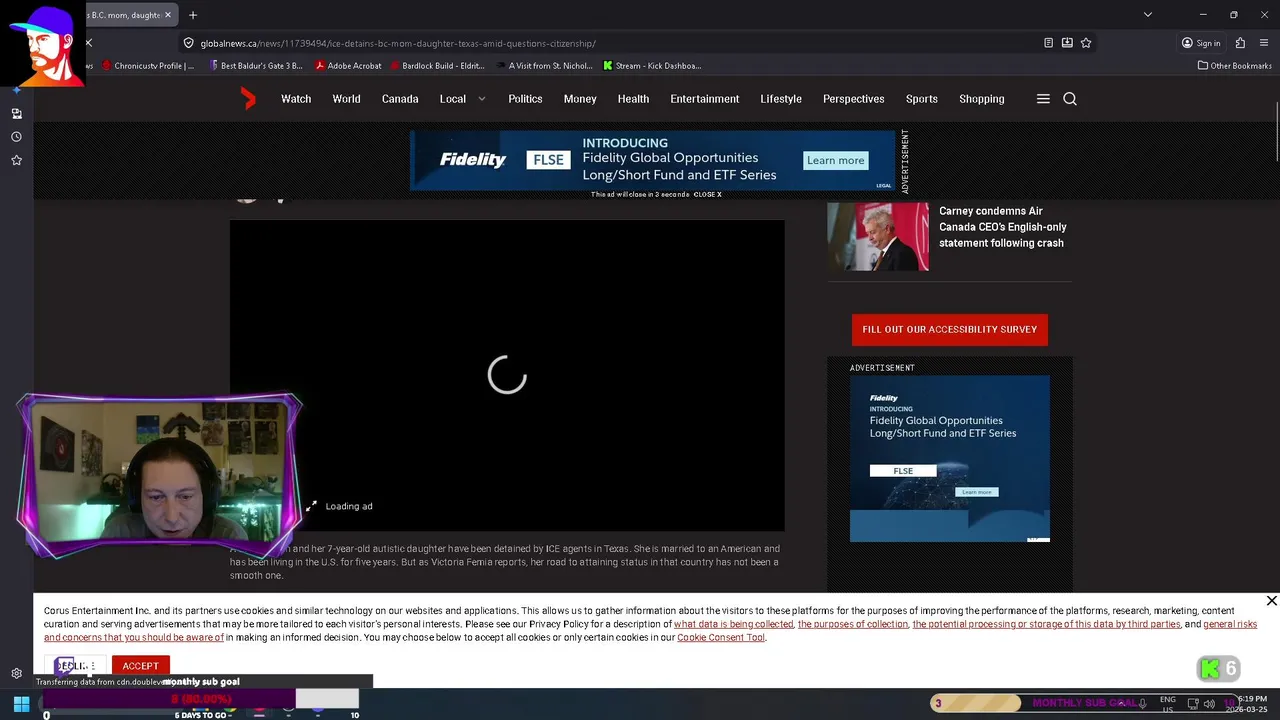This screenshot has width=1280, height=720.
Task: Click the address bar URL field
Action: click(610, 43)
